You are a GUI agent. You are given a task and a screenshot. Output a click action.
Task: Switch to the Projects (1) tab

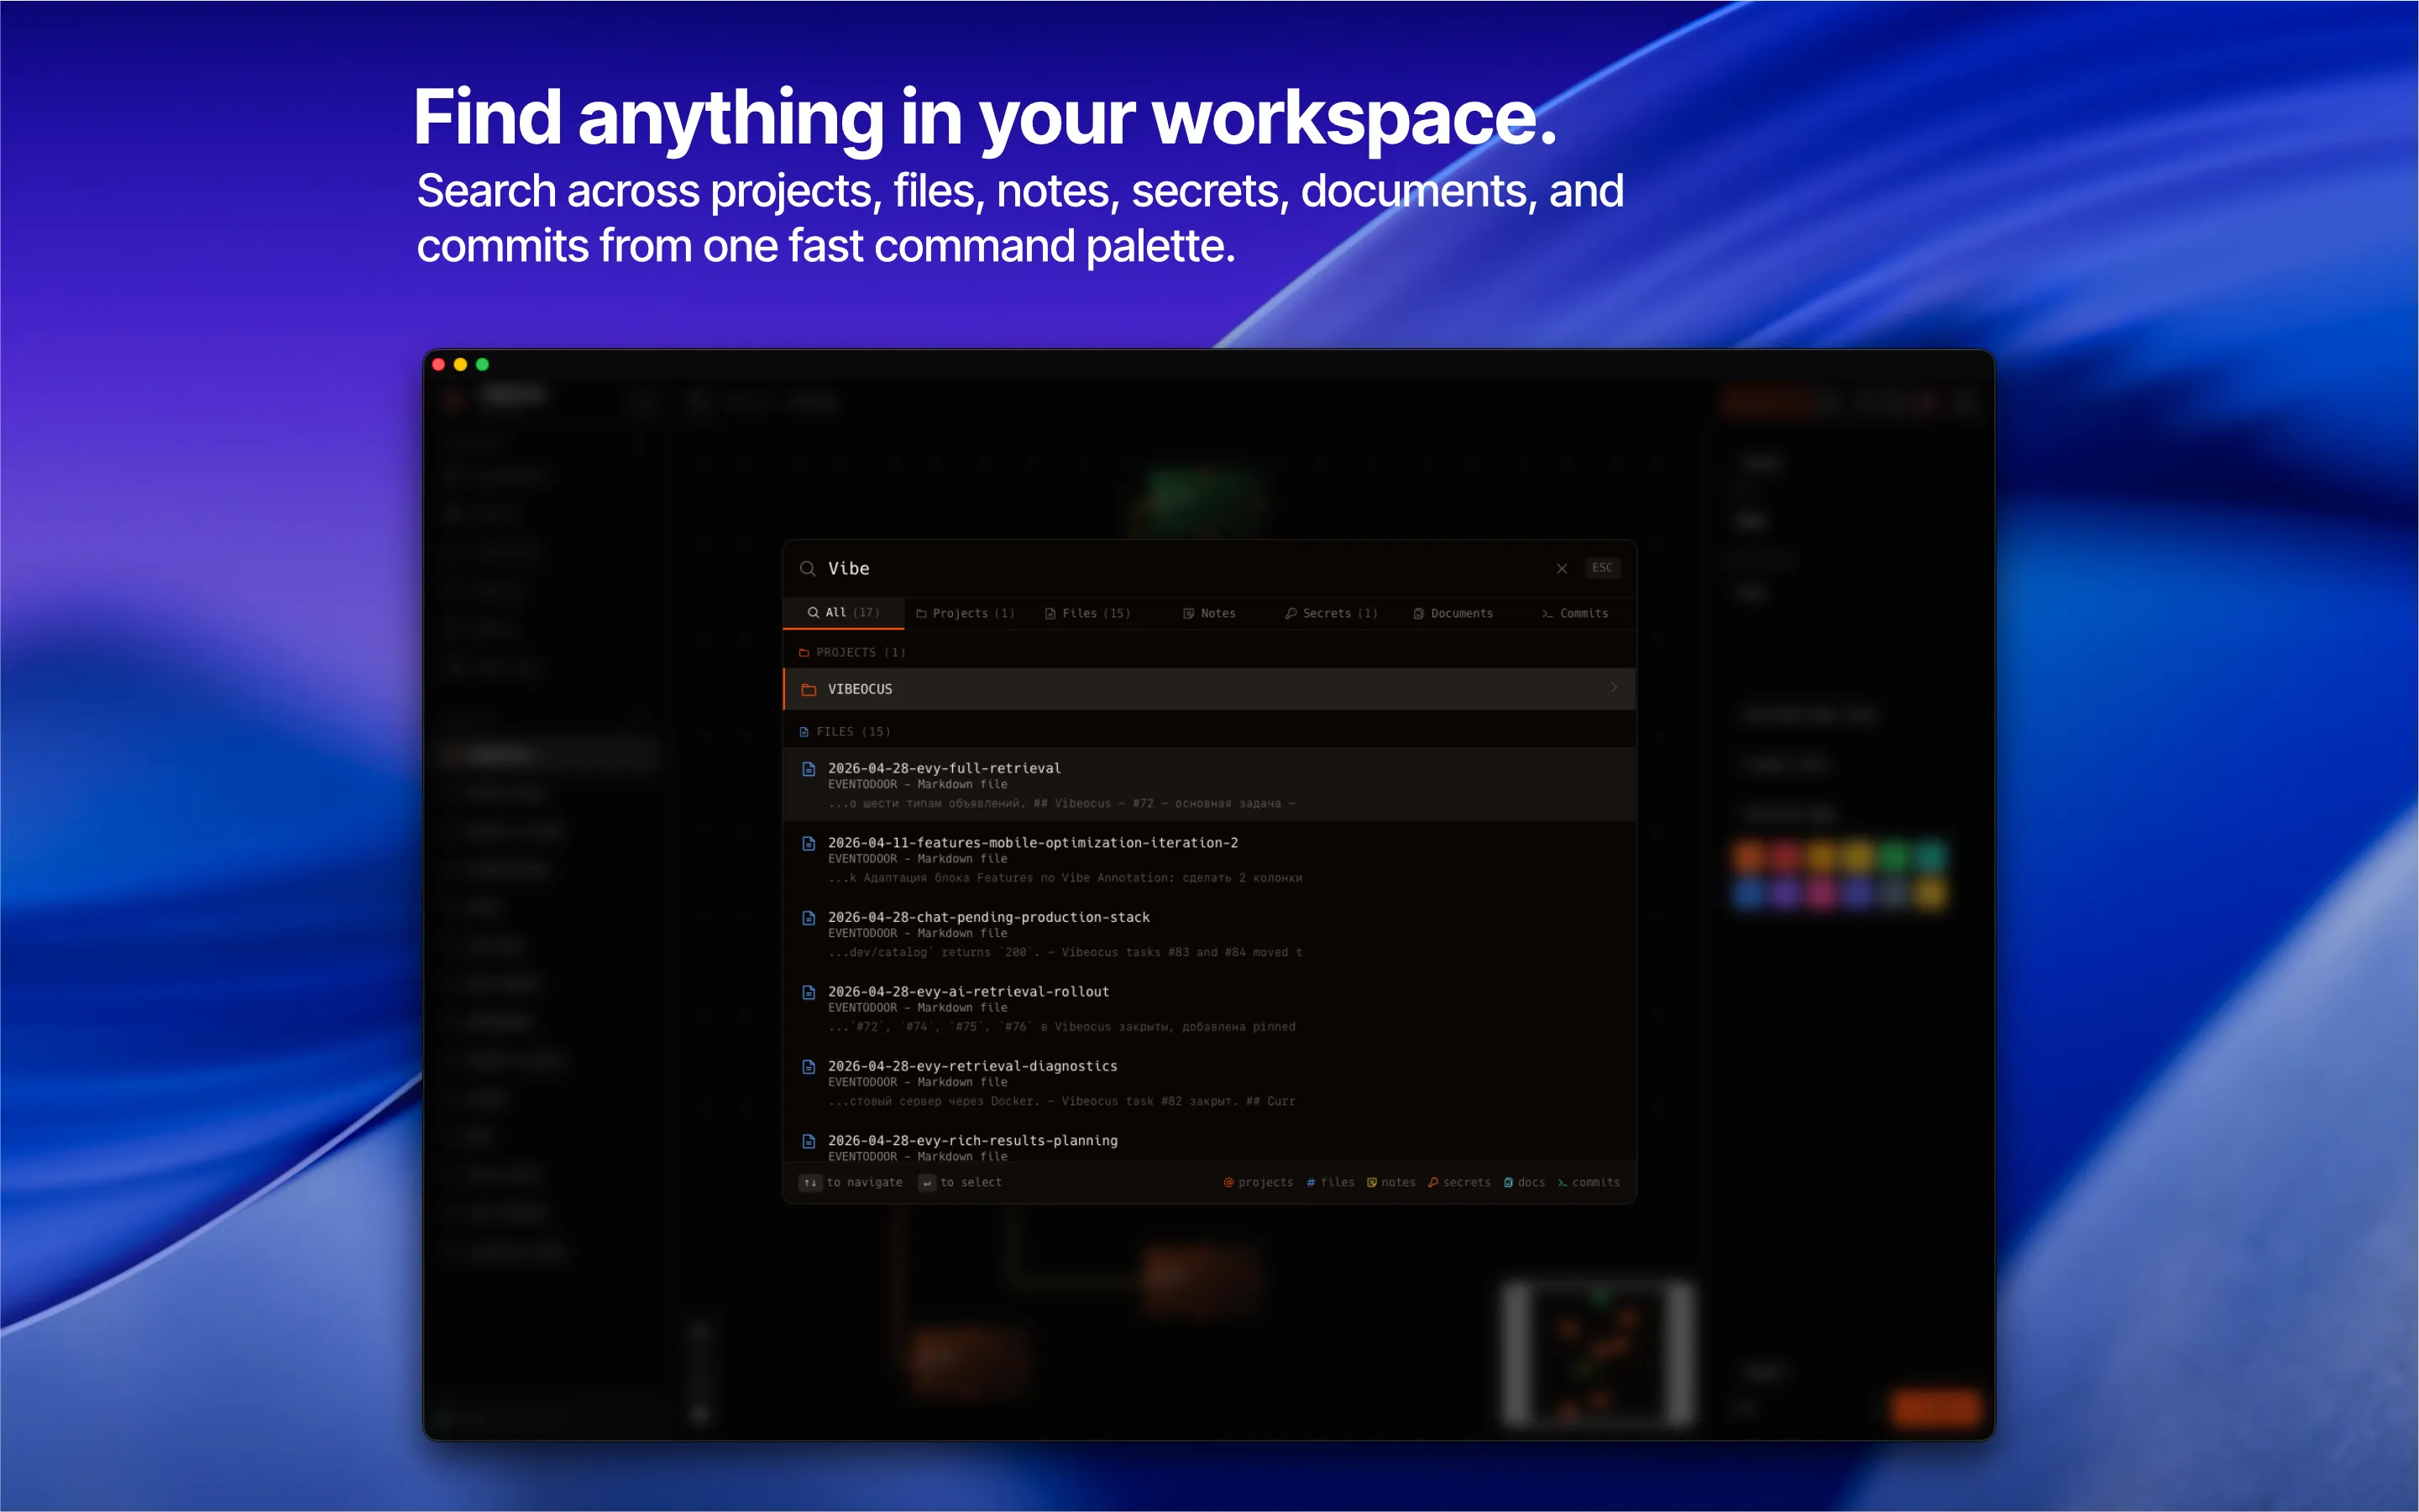click(x=965, y=613)
